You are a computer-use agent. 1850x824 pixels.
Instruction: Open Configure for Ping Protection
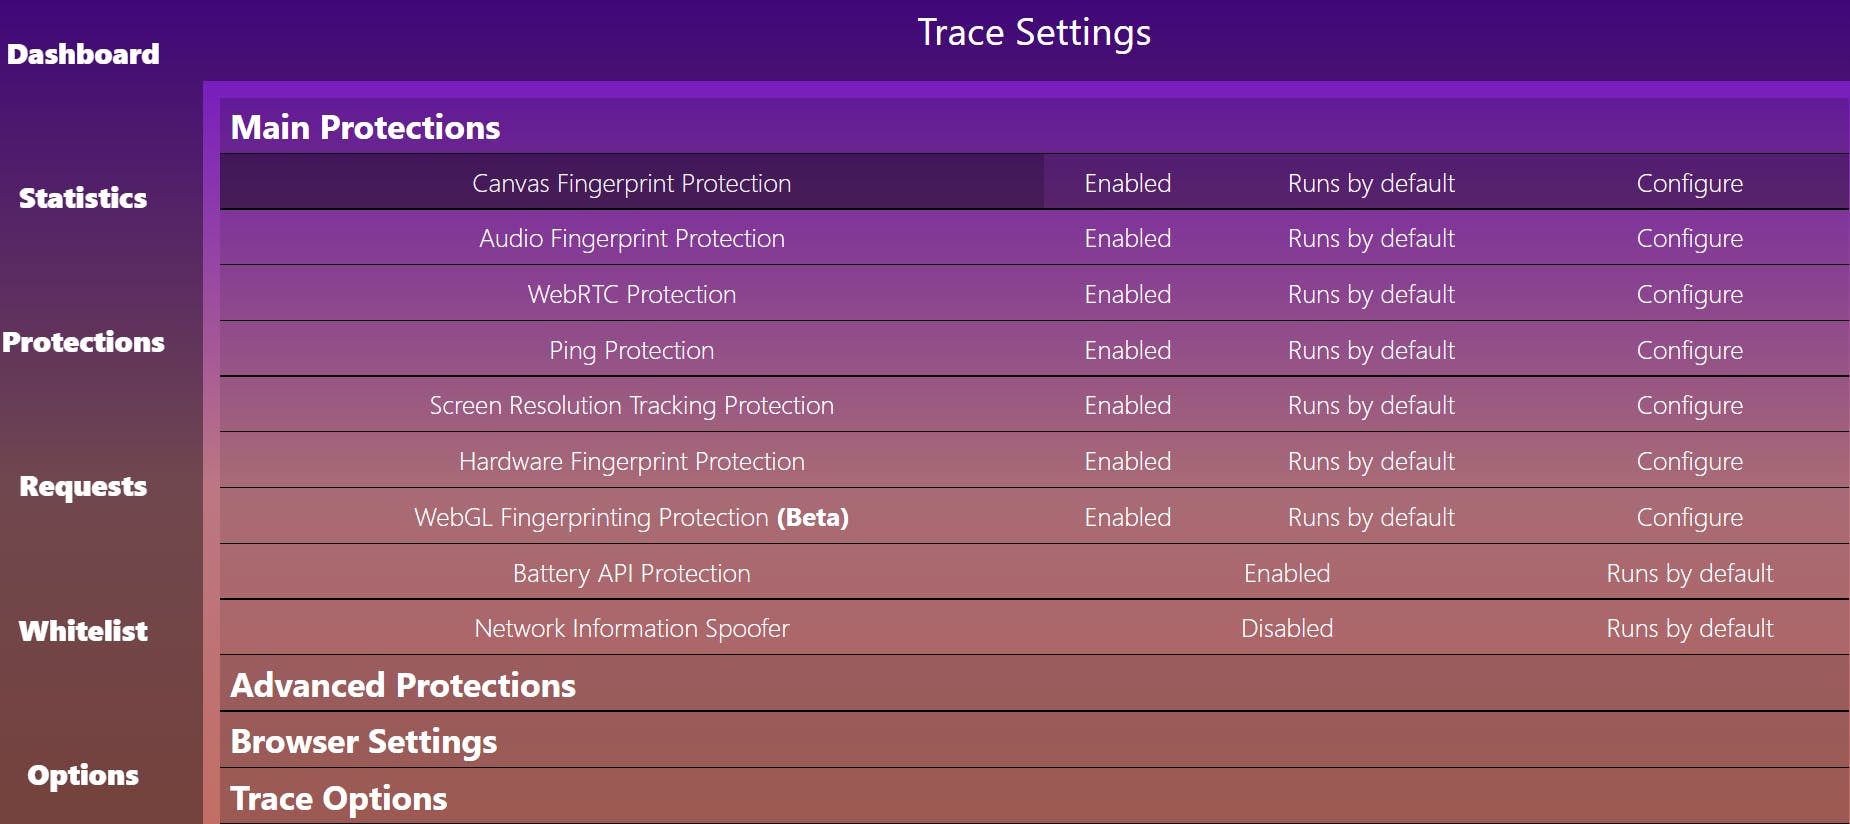(1689, 350)
